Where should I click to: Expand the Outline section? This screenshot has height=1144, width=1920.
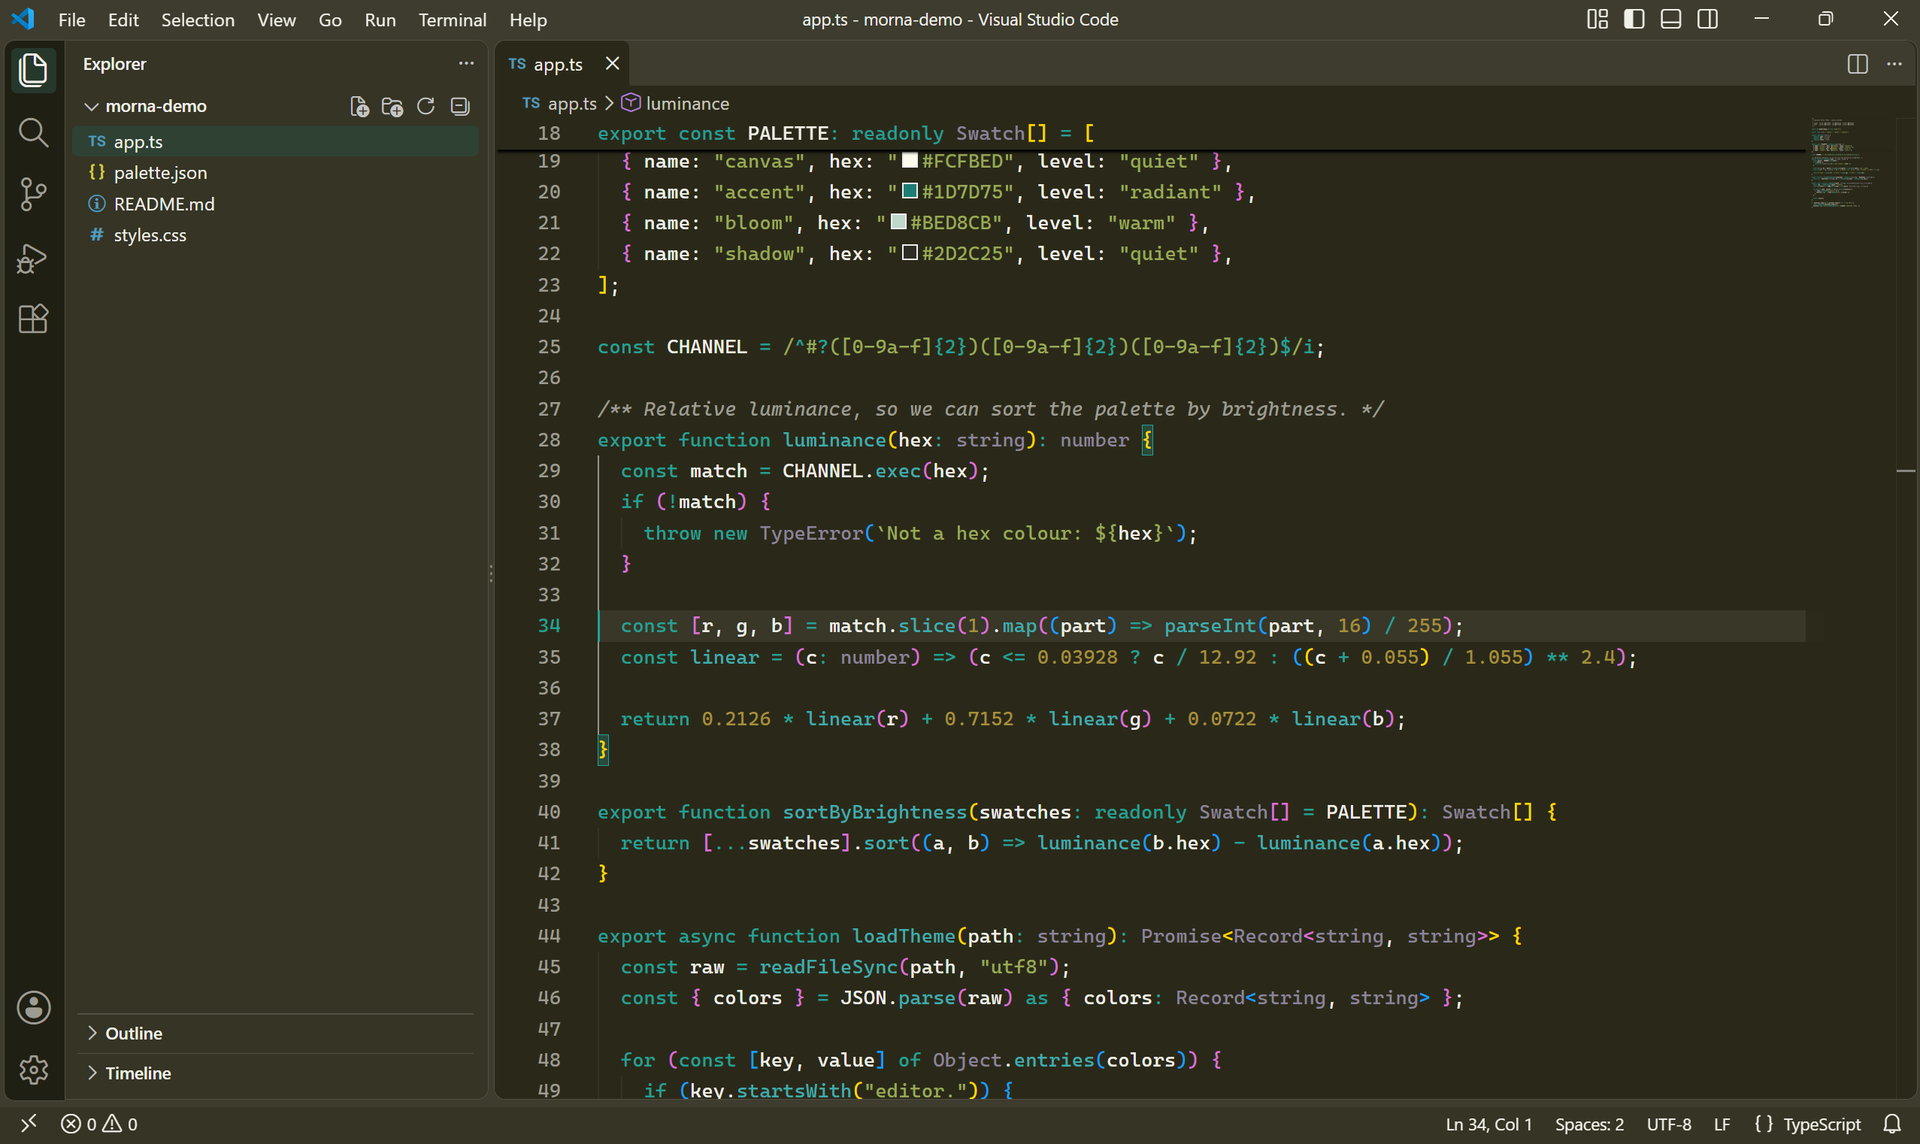point(275,1033)
